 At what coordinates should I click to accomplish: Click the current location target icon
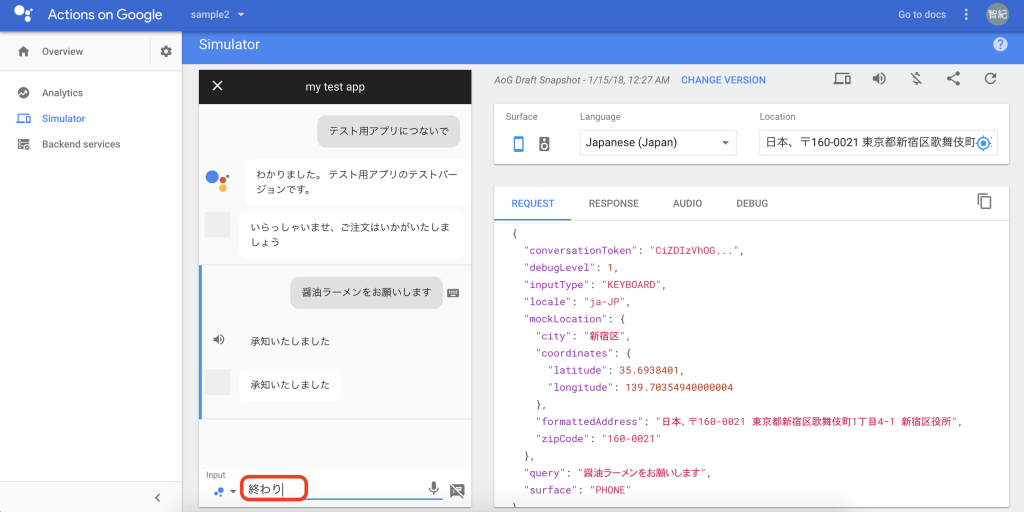point(984,143)
